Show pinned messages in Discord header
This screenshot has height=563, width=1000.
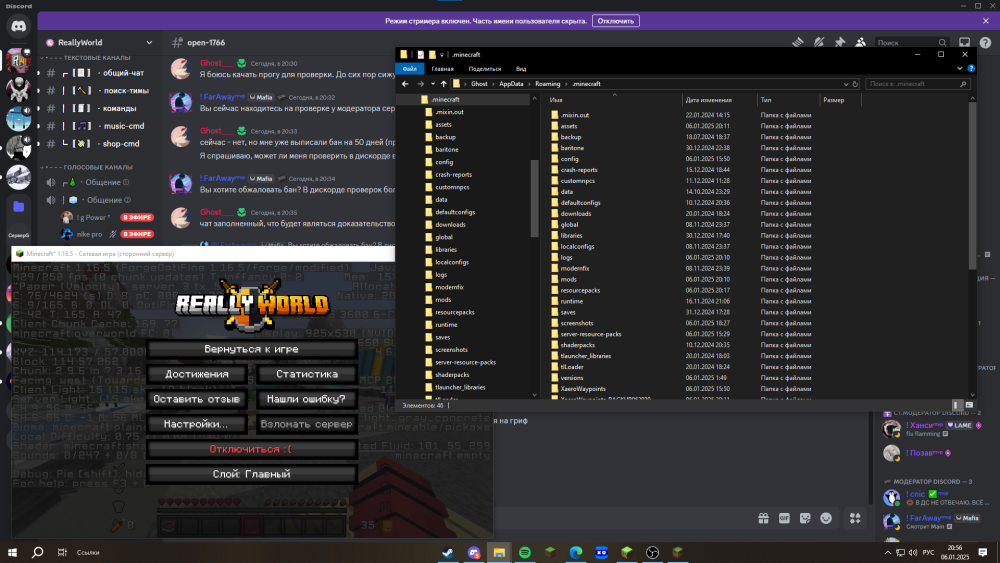tap(840, 42)
